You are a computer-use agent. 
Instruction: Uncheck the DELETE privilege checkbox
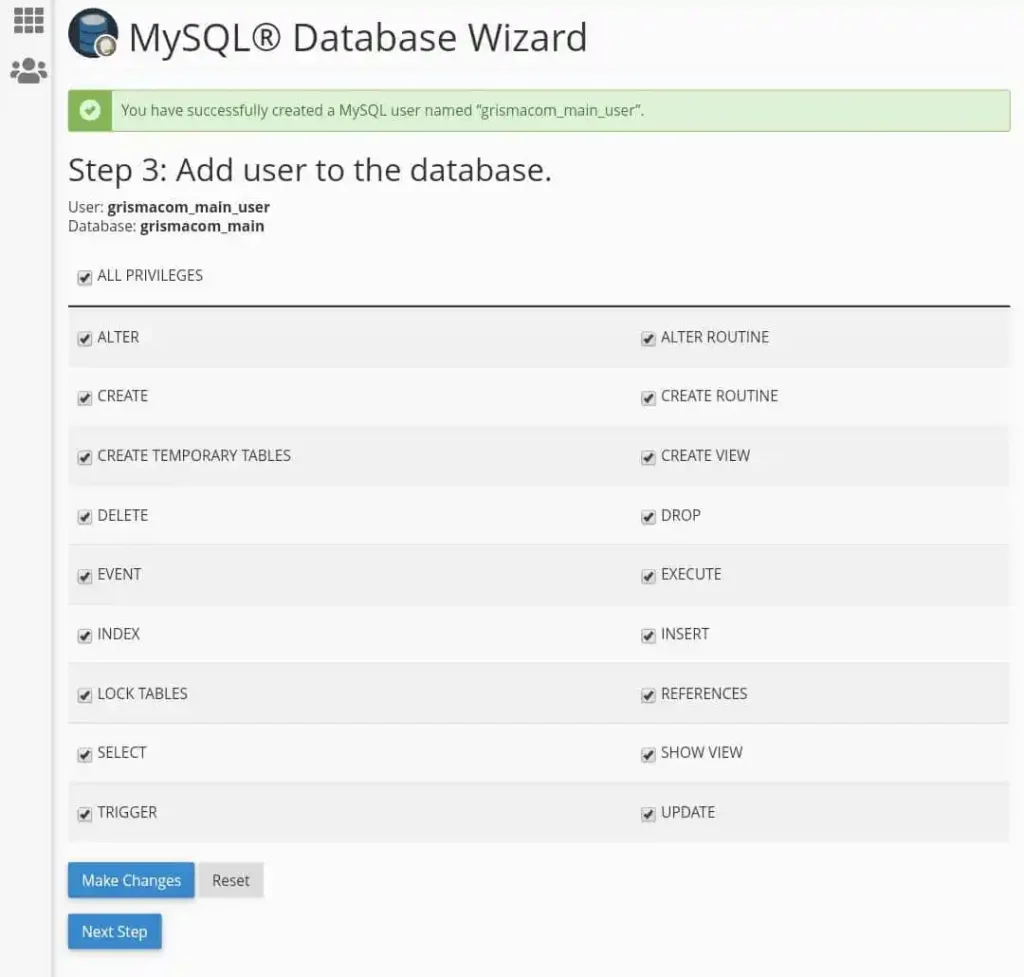click(x=85, y=517)
